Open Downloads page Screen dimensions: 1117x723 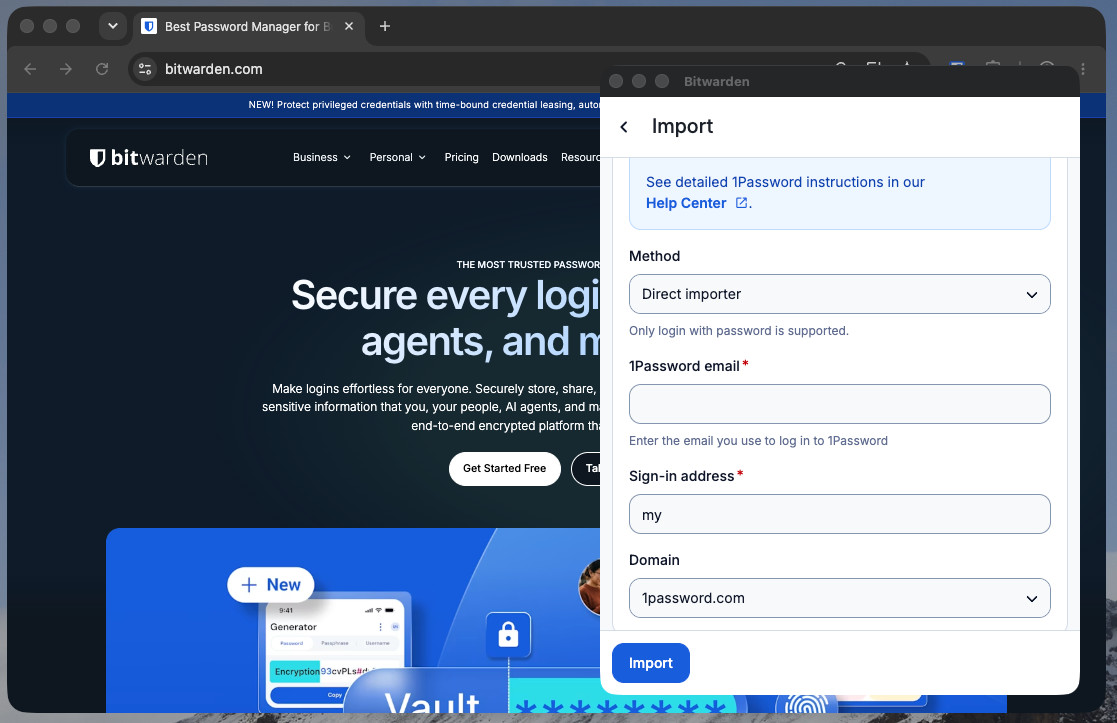point(519,157)
